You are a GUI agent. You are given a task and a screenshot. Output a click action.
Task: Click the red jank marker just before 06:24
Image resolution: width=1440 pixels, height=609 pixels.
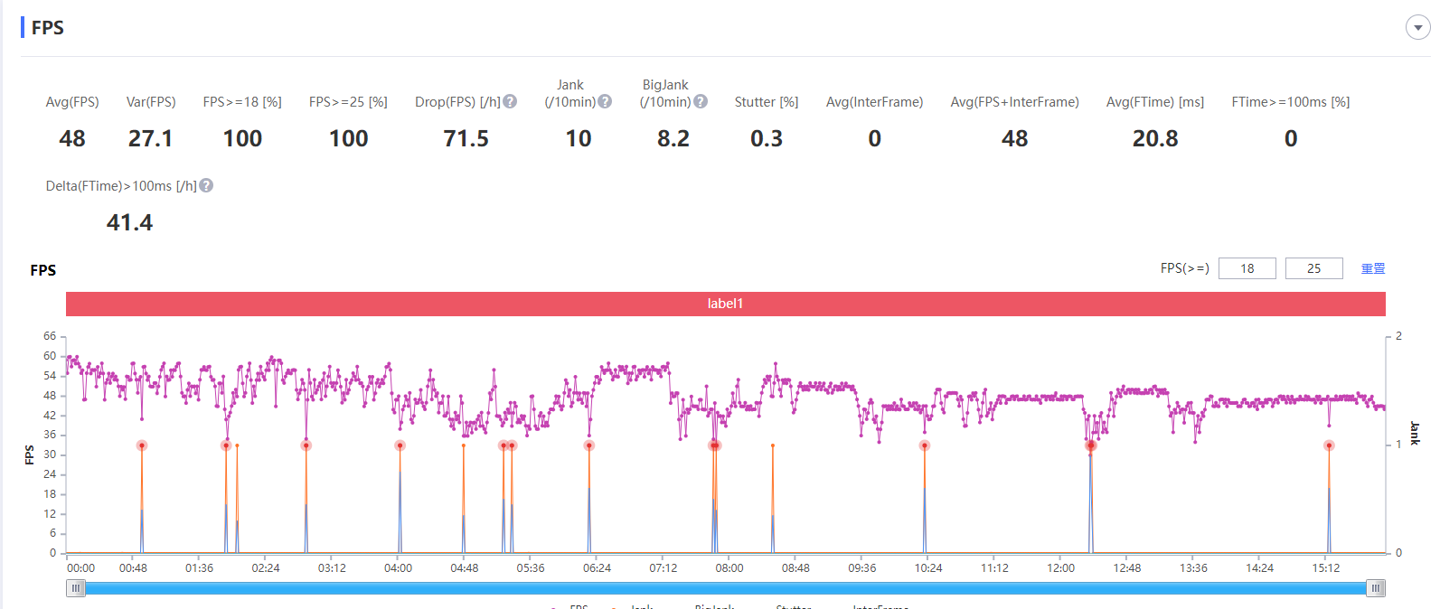pyautogui.click(x=589, y=446)
